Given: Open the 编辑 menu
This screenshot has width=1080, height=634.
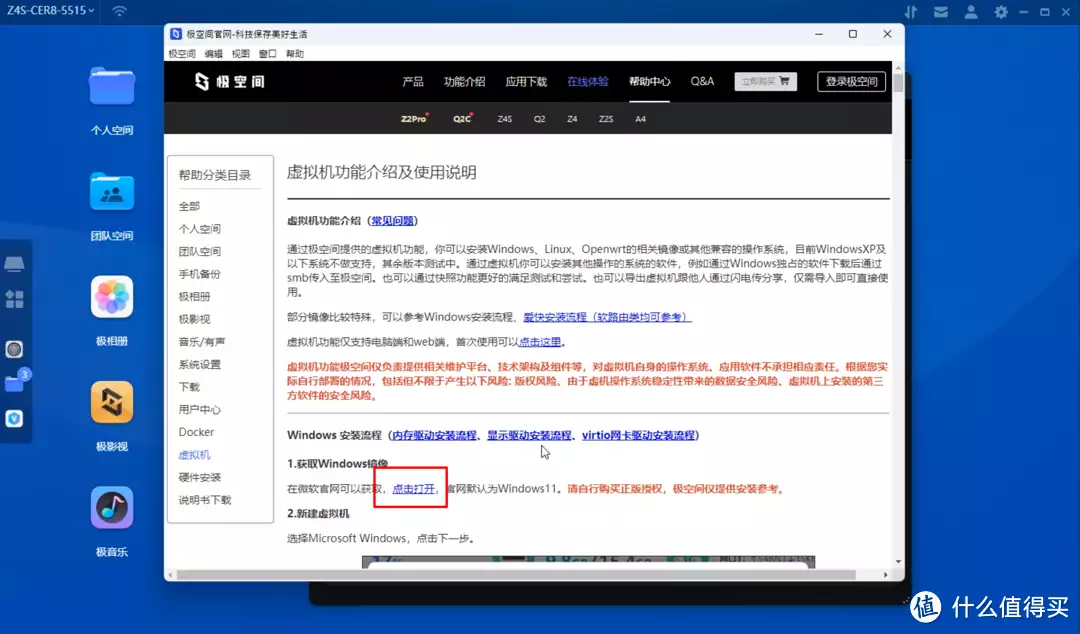Looking at the screenshot, I should point(214,54).
